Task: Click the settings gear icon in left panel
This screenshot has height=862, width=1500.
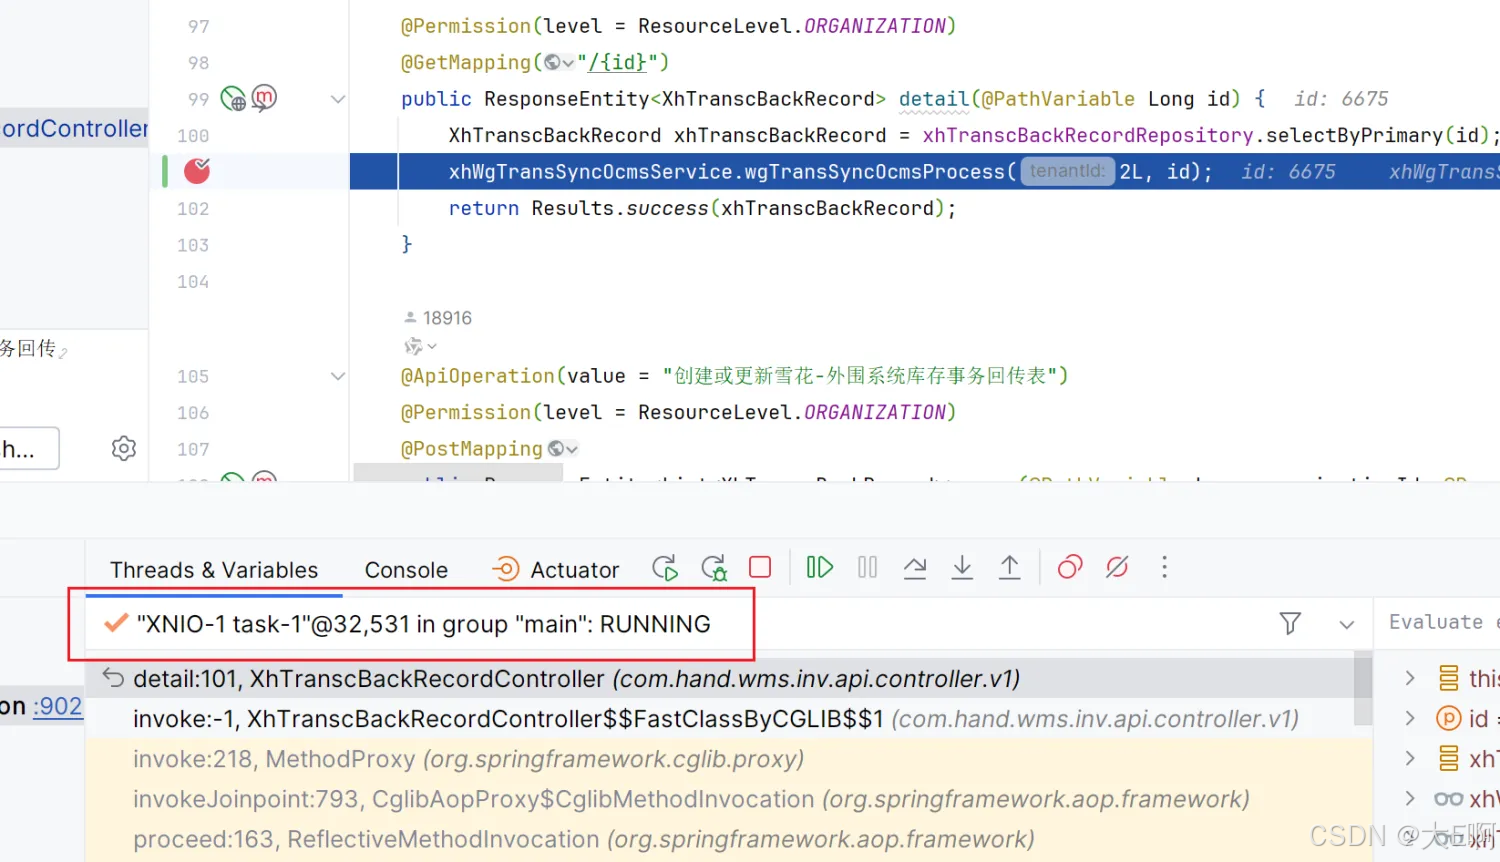Action: point(124,448)
